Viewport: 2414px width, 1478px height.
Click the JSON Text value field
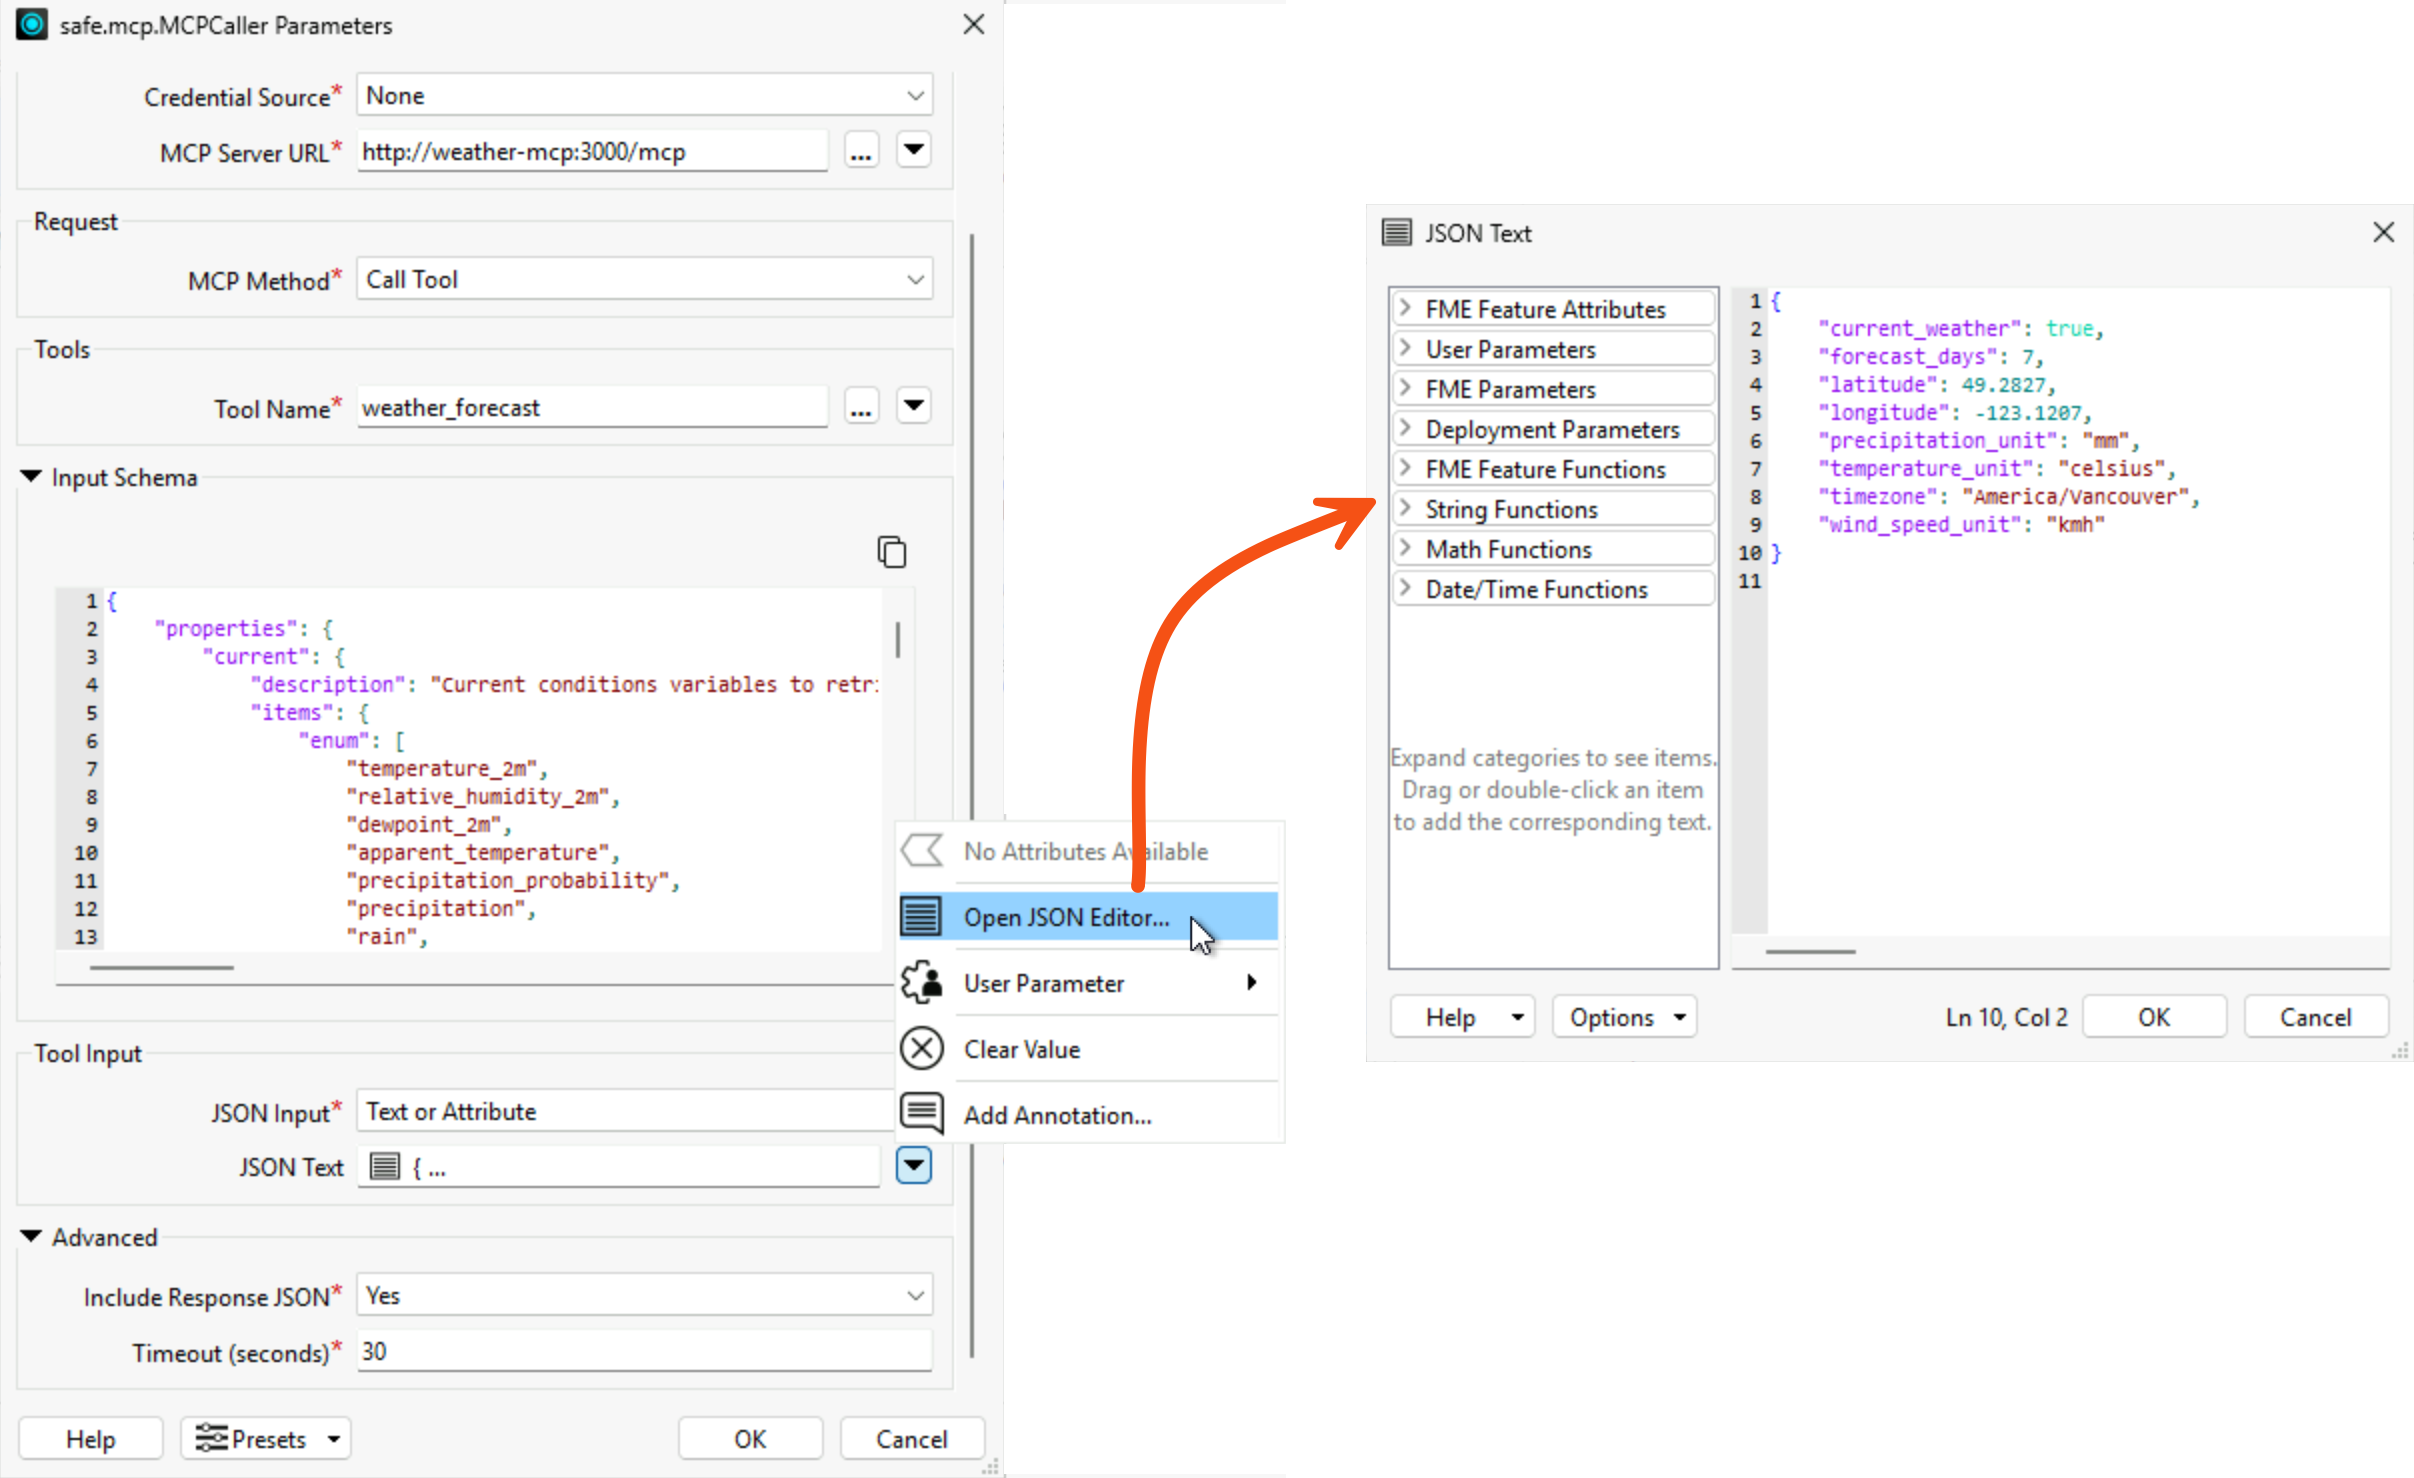click(x=620, y=1166)
